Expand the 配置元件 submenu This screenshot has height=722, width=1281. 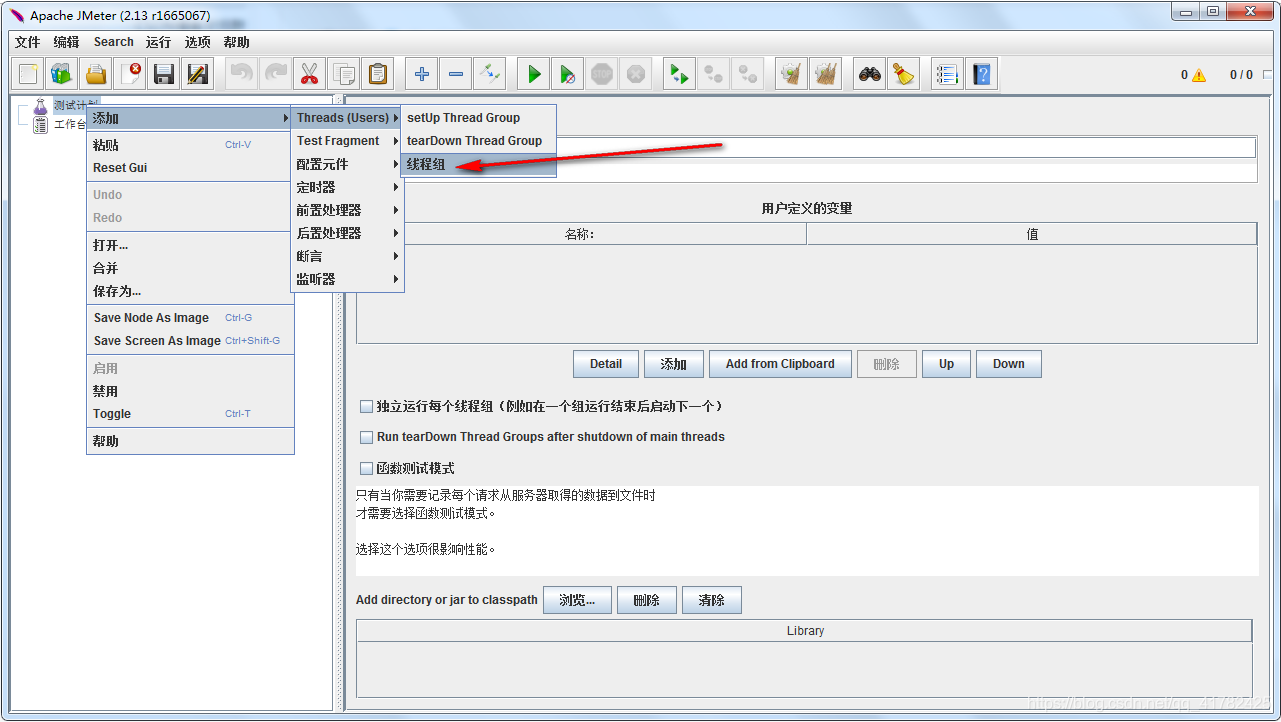(347, 164)
